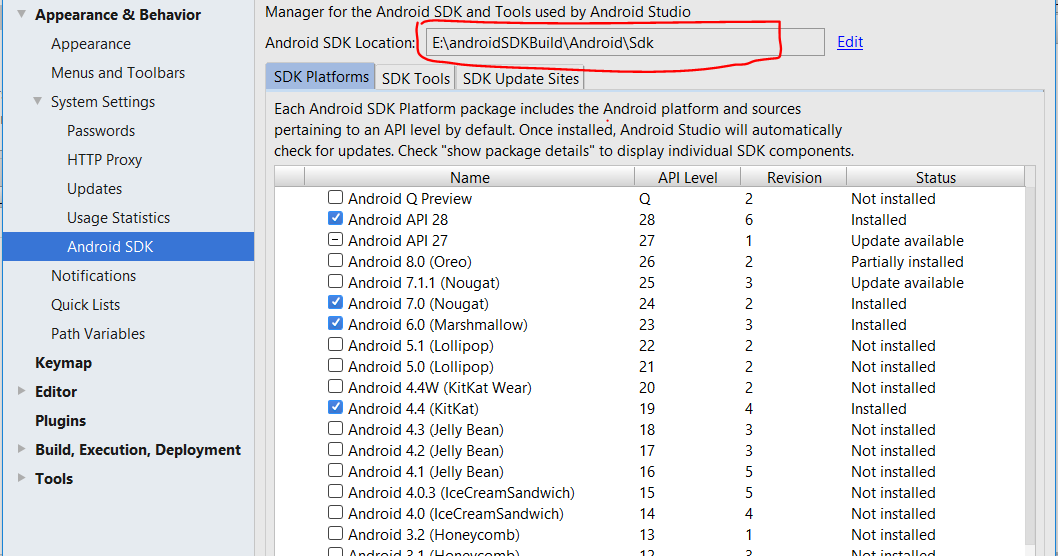Click the 'Android Q Preview' row name

click(410, 199)
